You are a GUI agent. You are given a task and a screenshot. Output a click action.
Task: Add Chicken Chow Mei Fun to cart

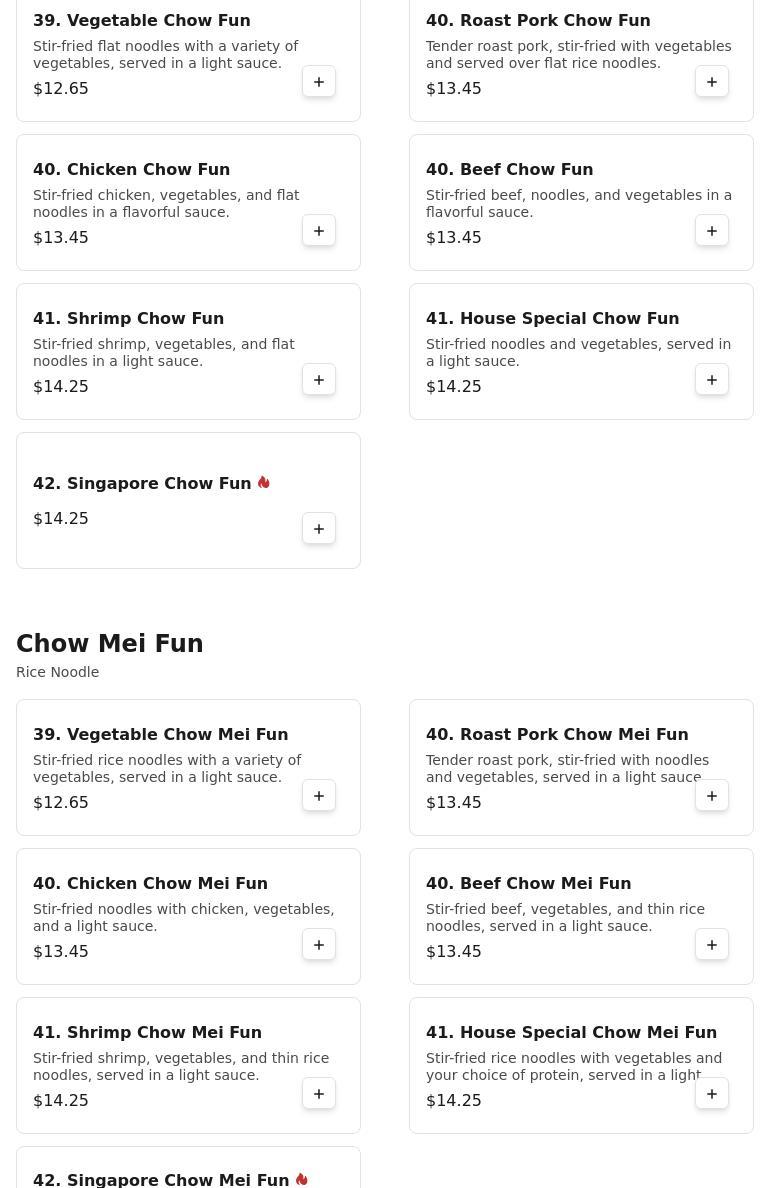[319, 945]
